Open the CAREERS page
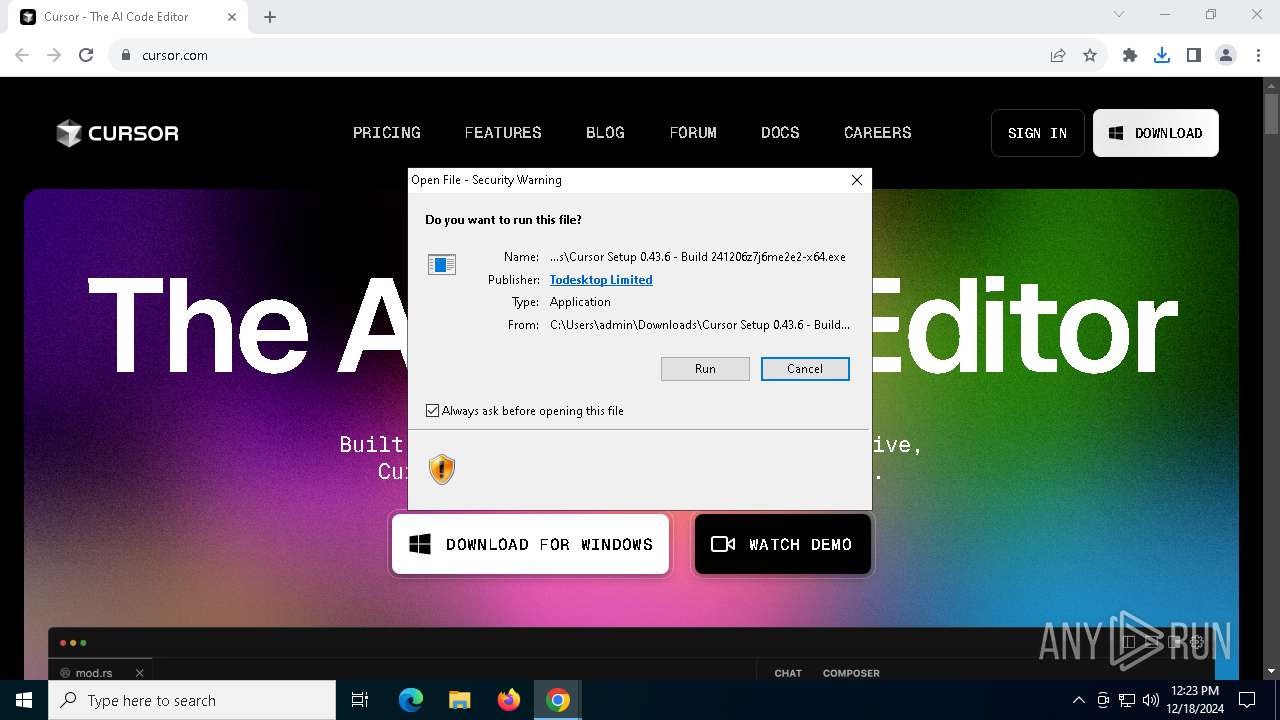 (878, 133)
